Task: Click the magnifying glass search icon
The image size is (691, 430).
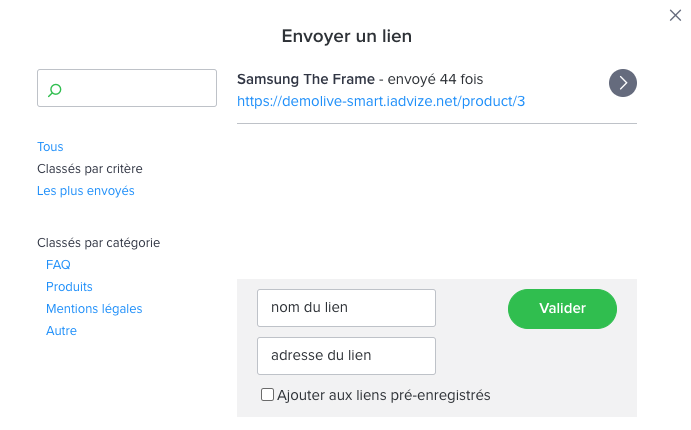Action: [55, 89]
